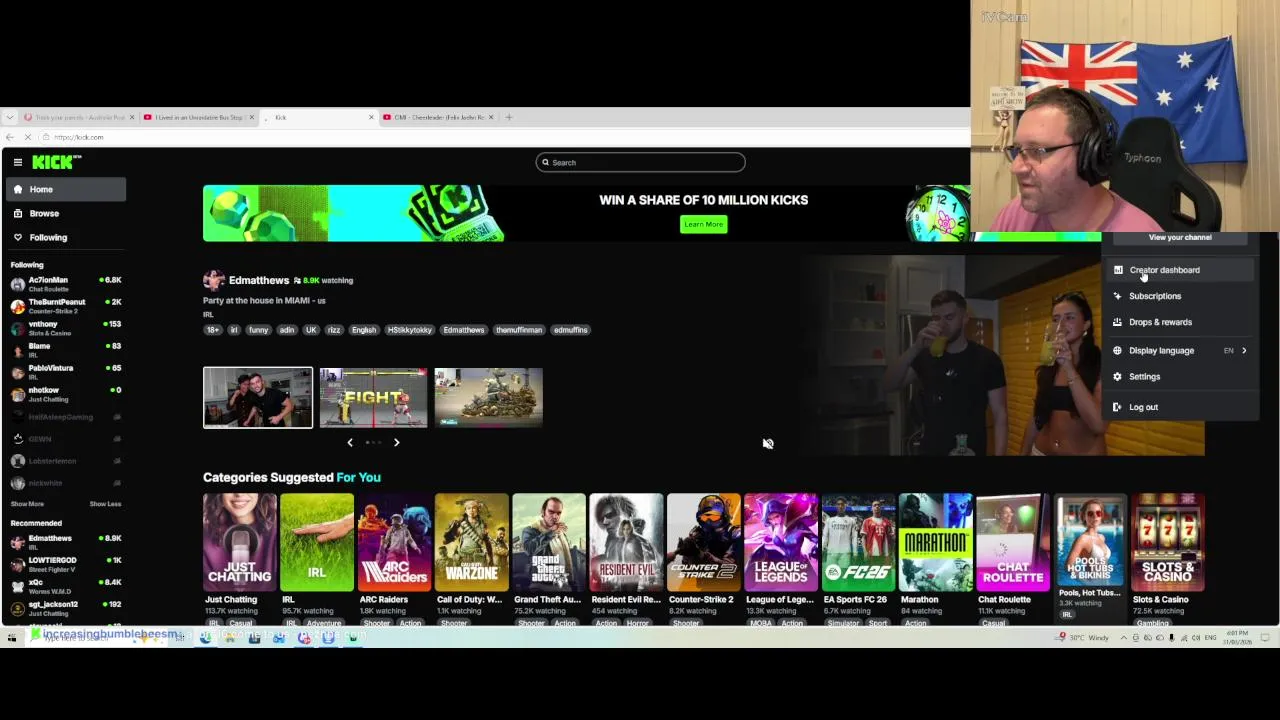Click the Drops & rewards grid icon

tap(1117, 322)
